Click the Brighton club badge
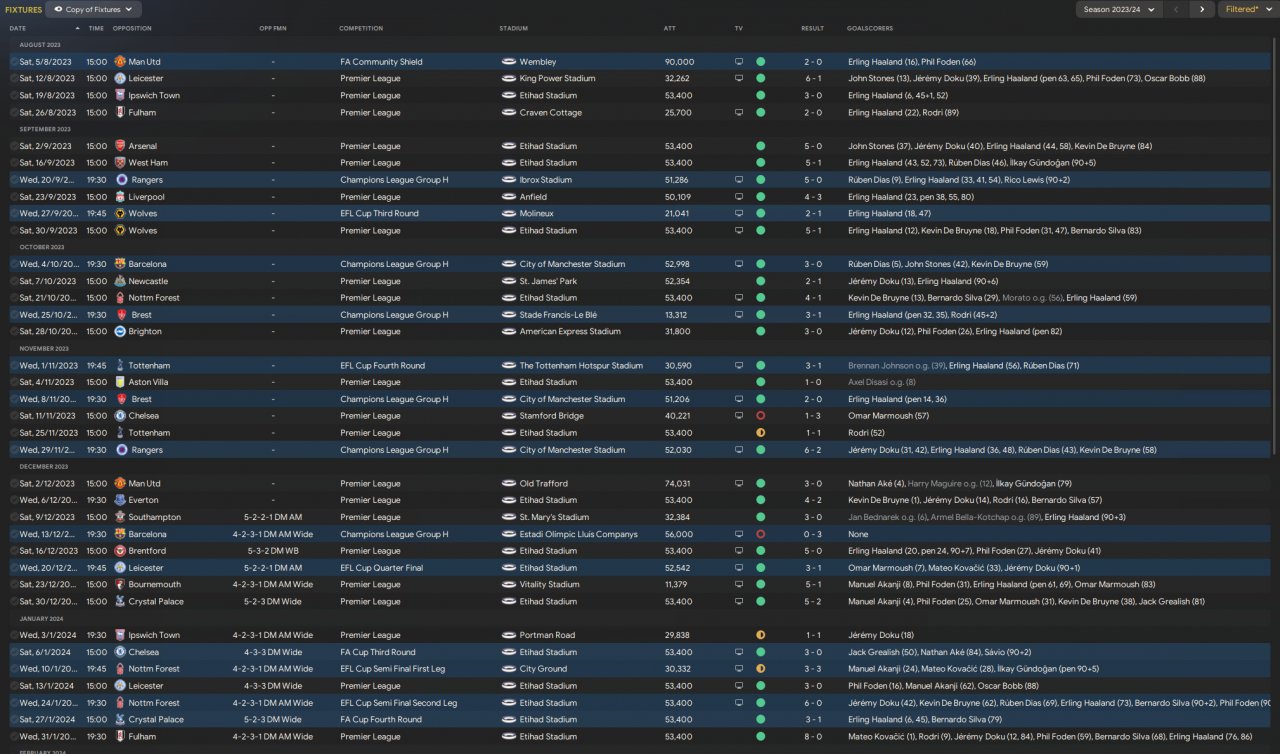The height and width of the screenshot is (754, 1280). point(120,331)
